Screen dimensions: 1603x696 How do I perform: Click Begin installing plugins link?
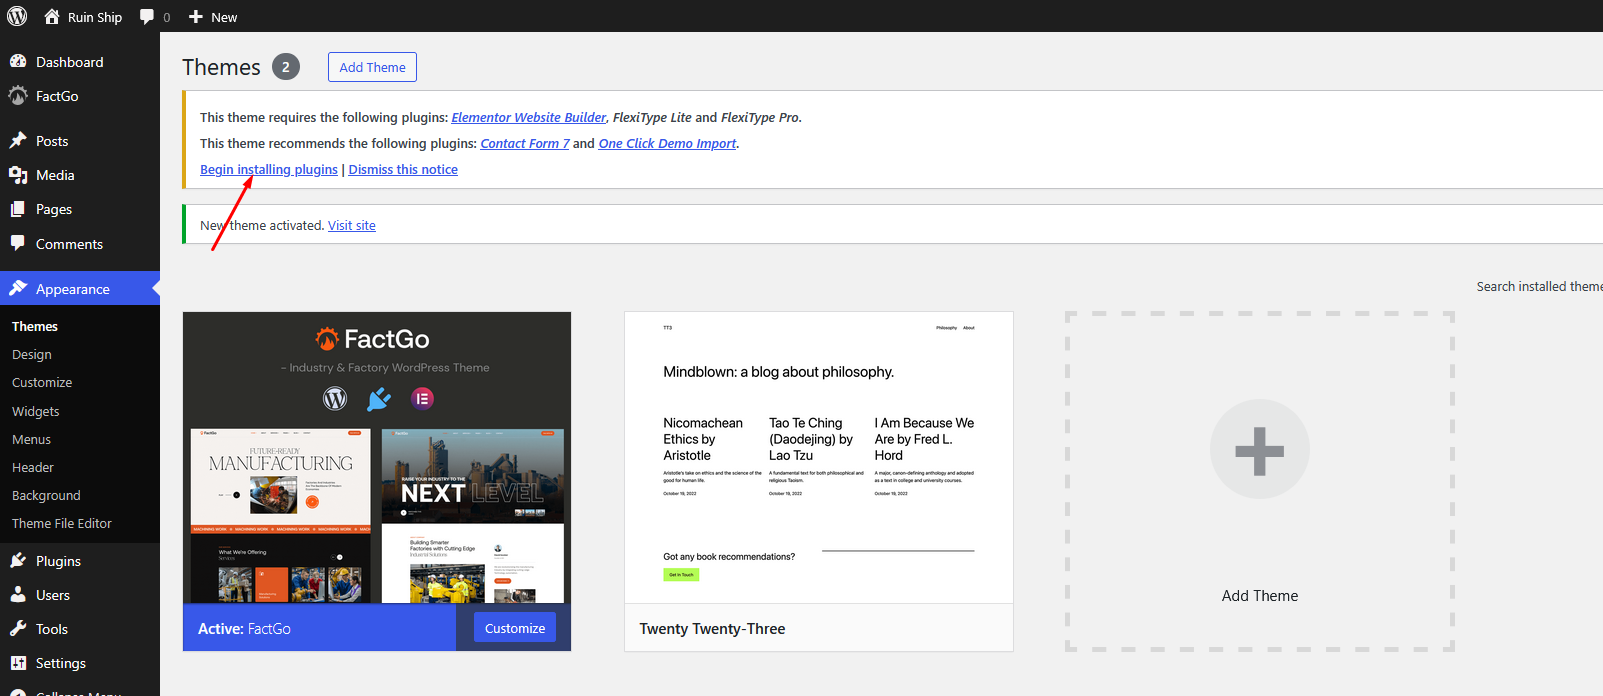tap(269, 169)
